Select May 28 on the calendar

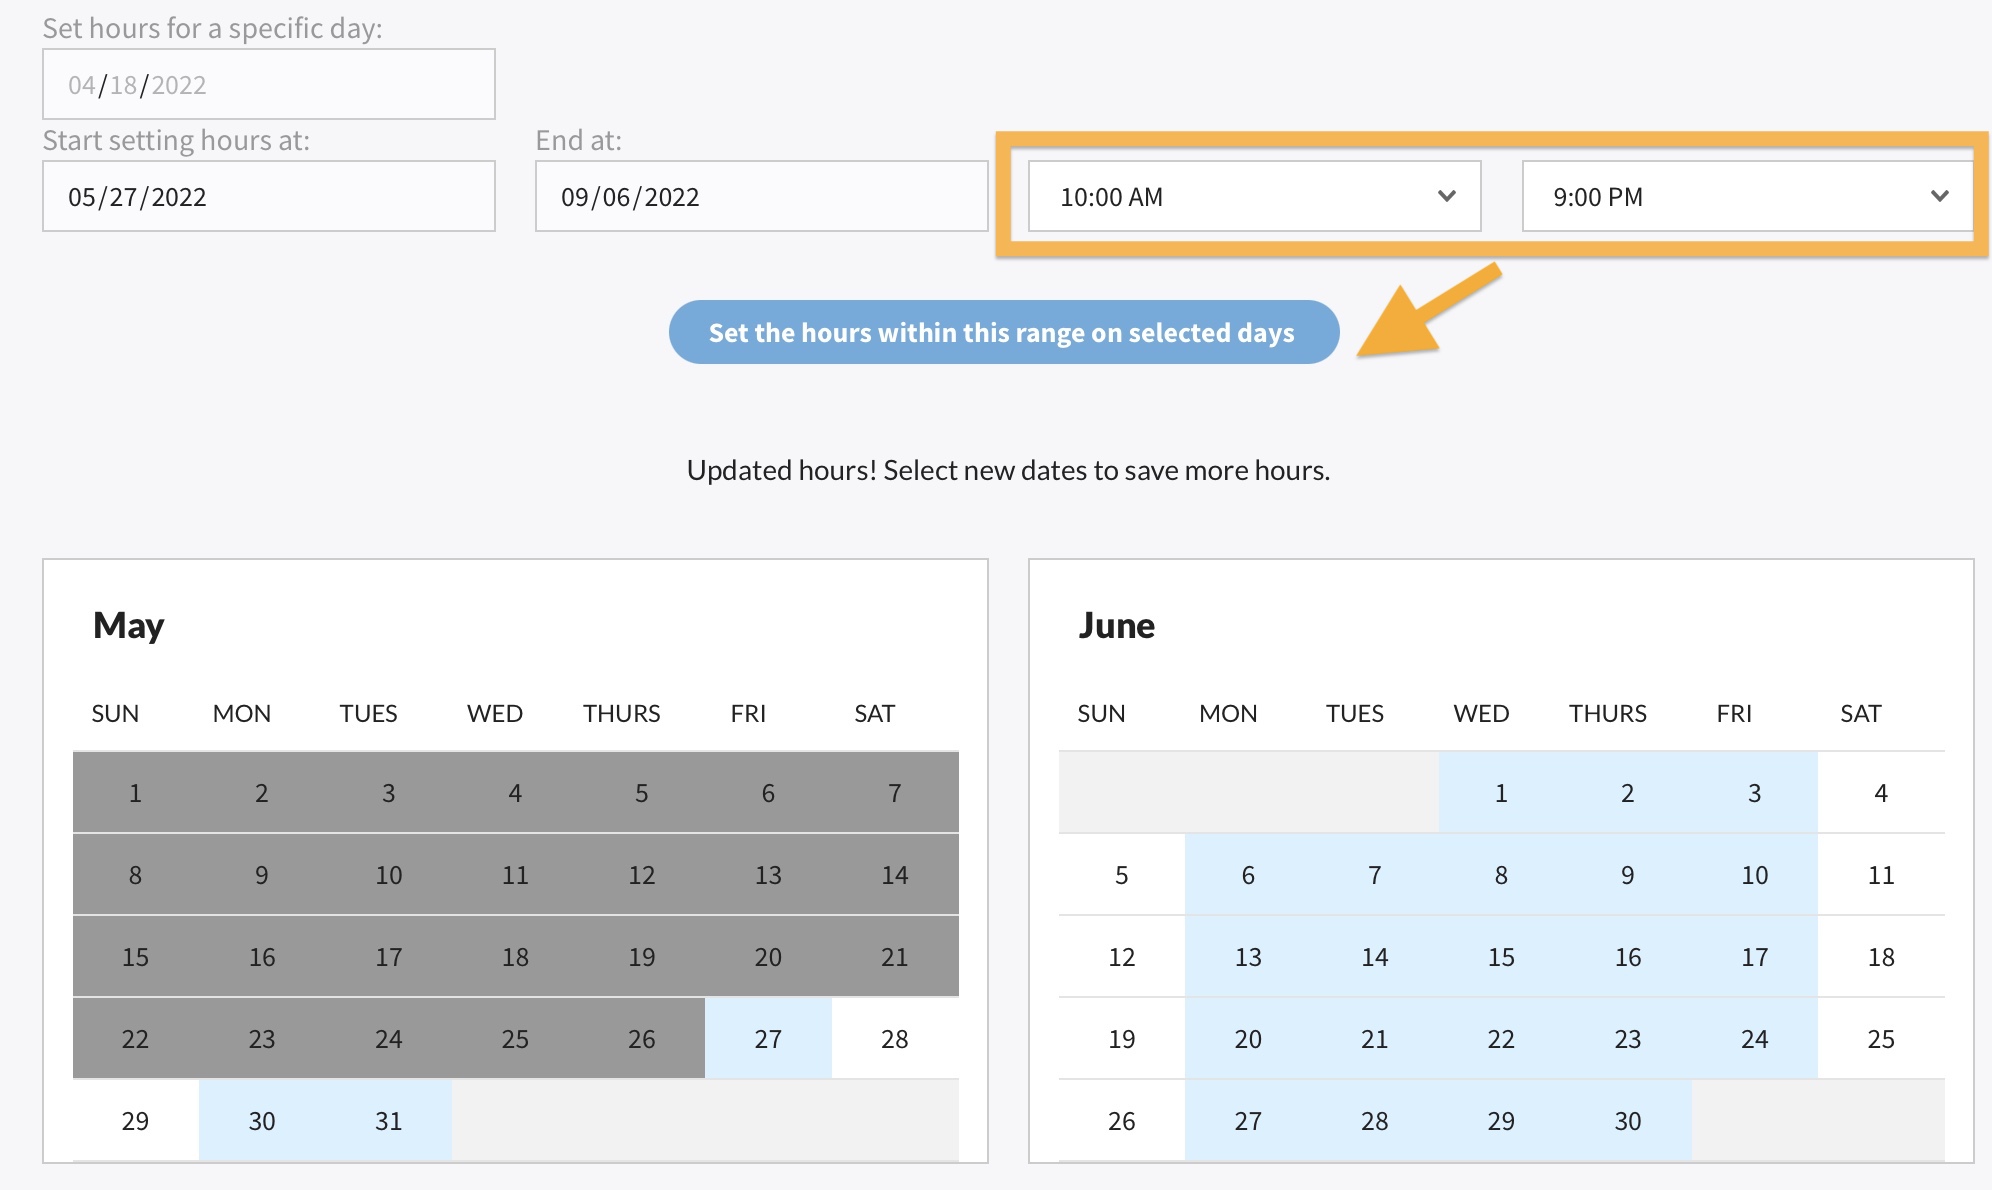click(894, 1039)
